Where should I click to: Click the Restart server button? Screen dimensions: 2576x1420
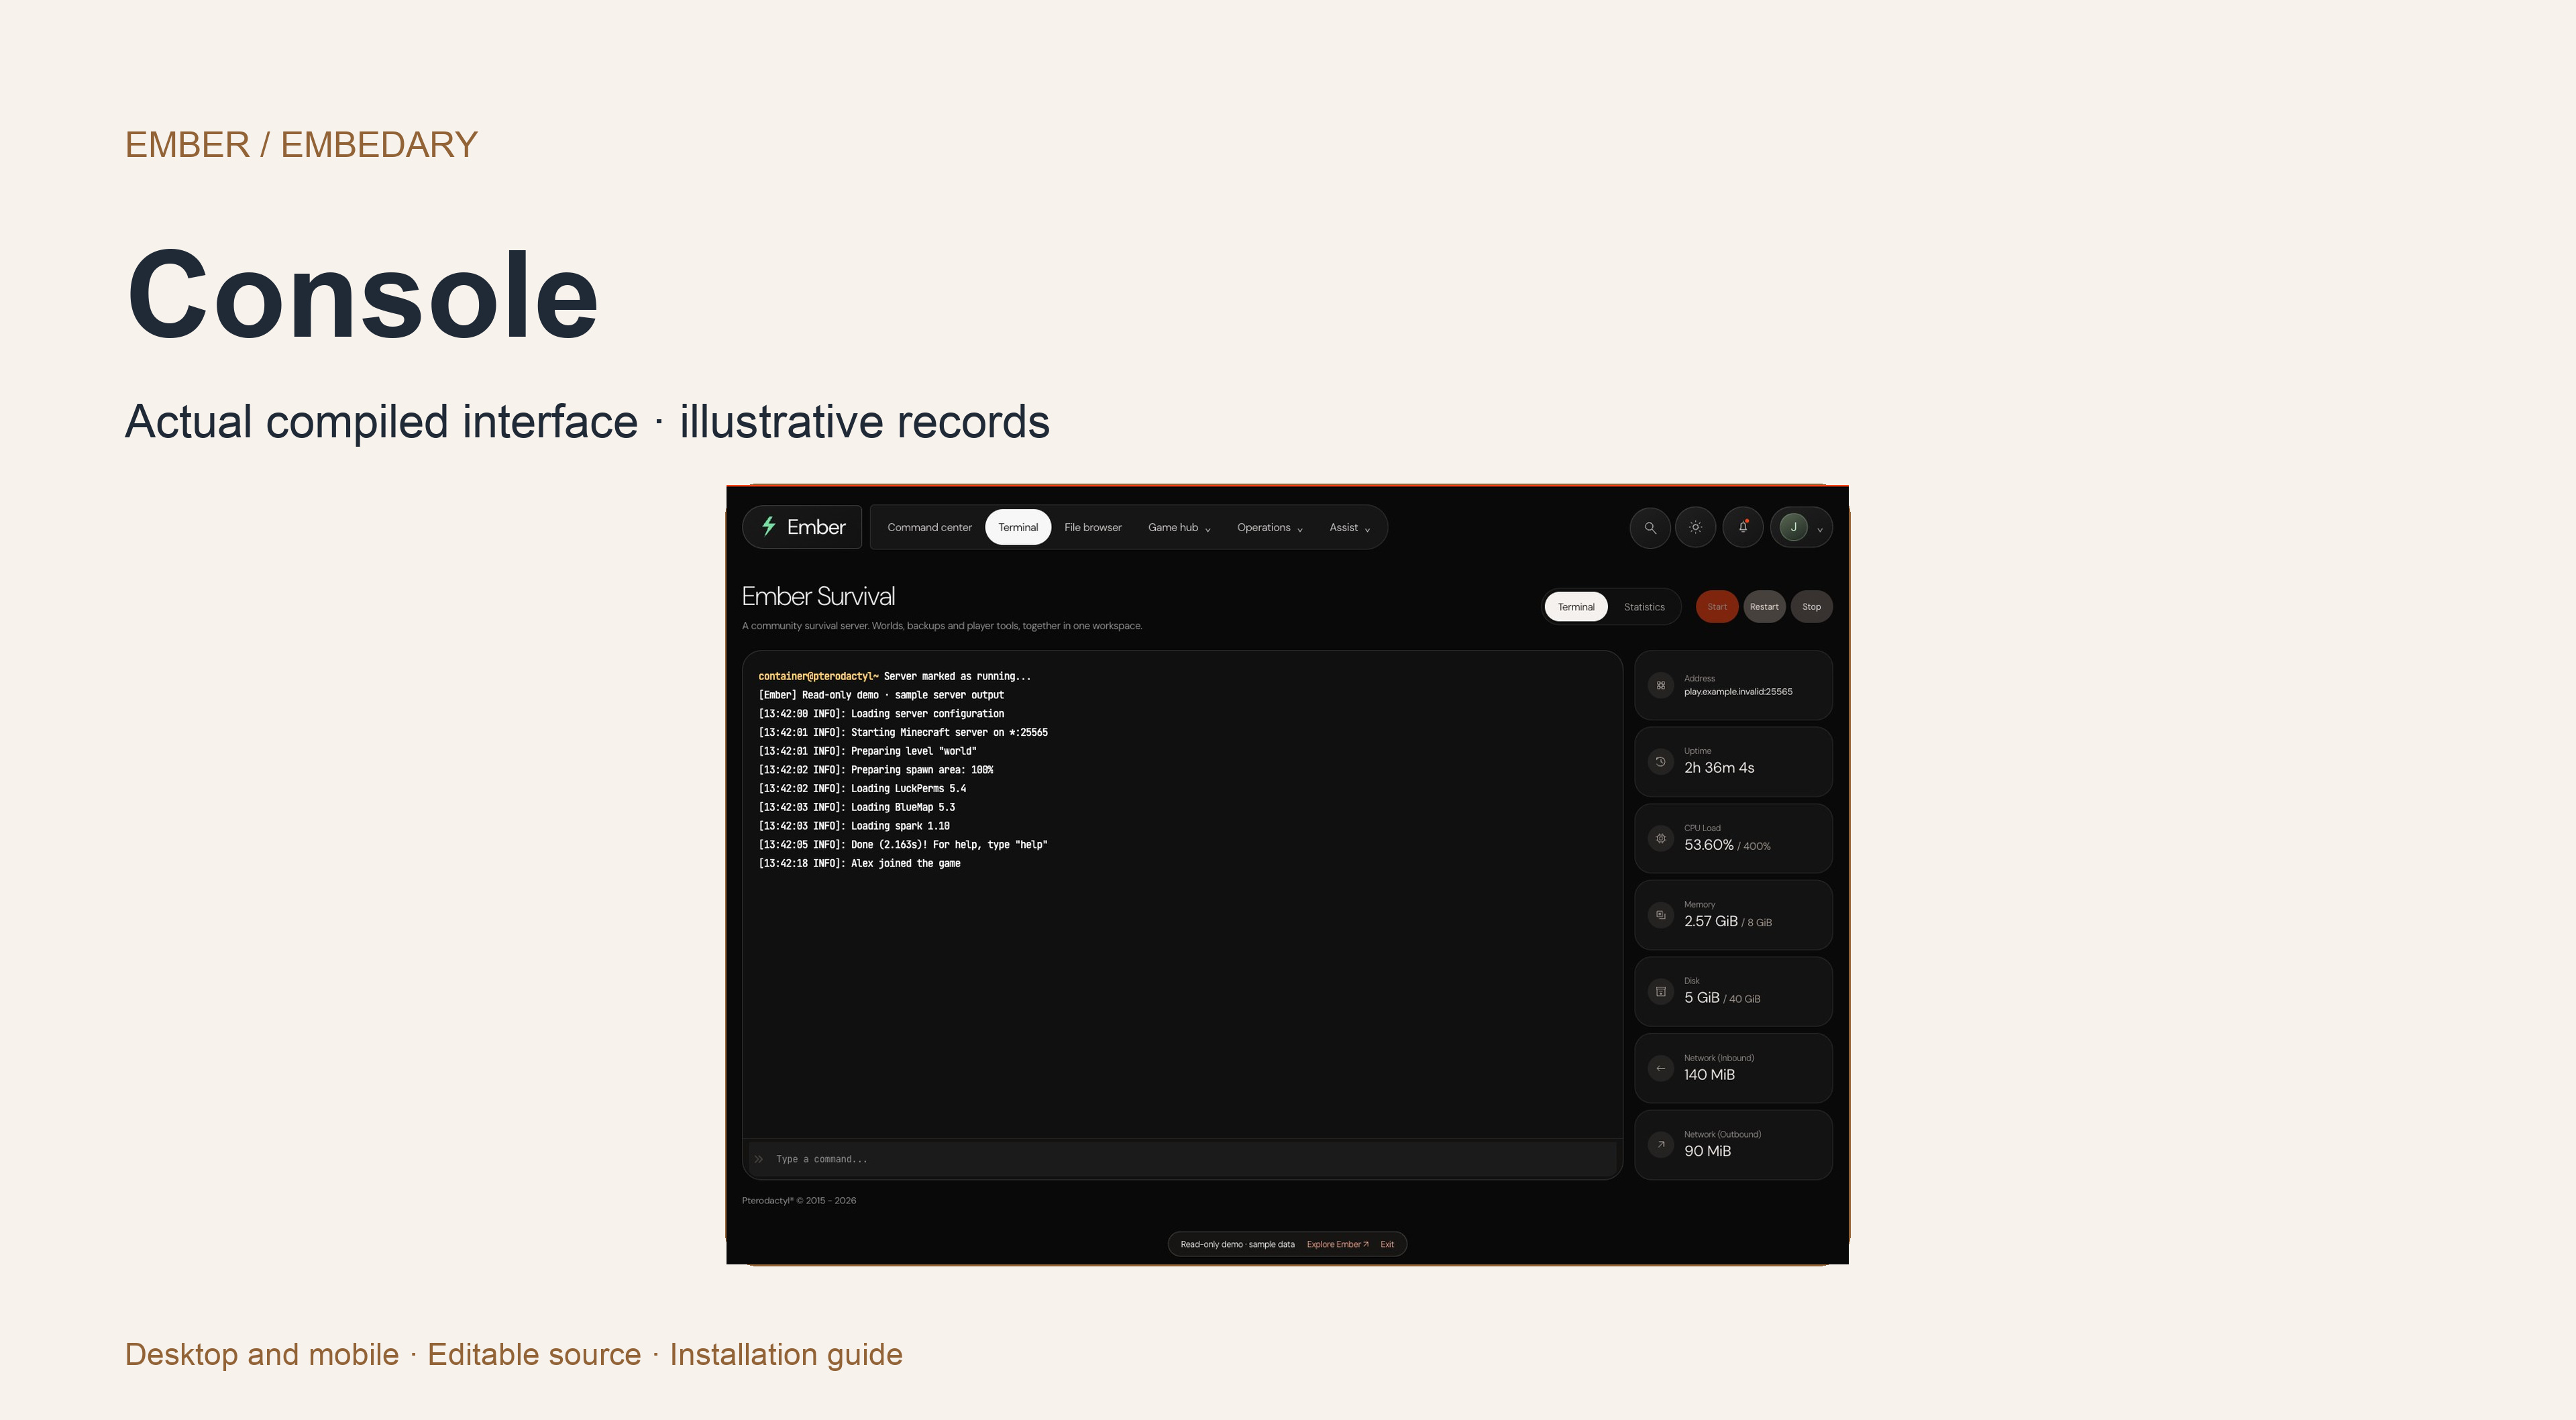pyautogui.click(x=1763, y=607)
